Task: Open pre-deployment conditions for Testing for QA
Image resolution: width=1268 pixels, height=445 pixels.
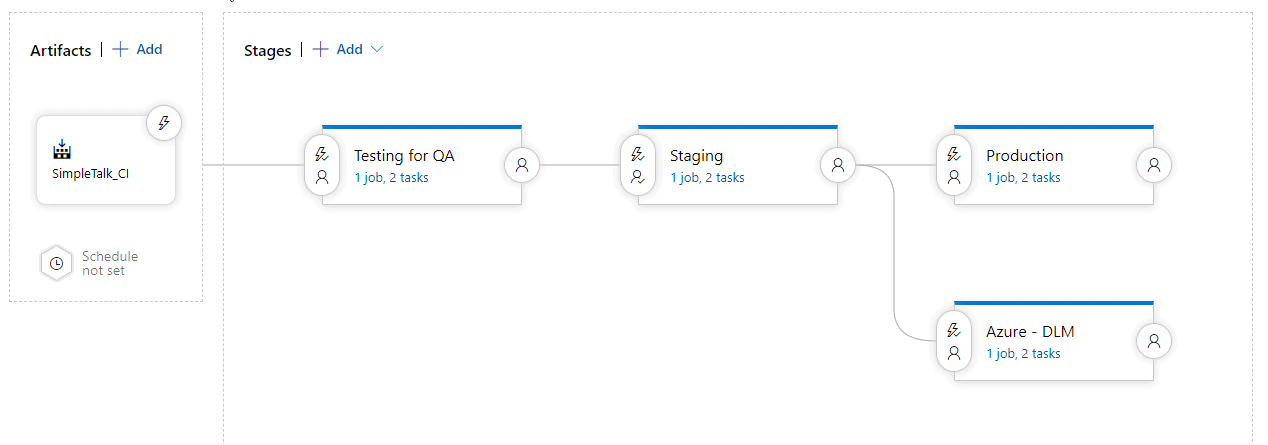Action: click(322, 165)
